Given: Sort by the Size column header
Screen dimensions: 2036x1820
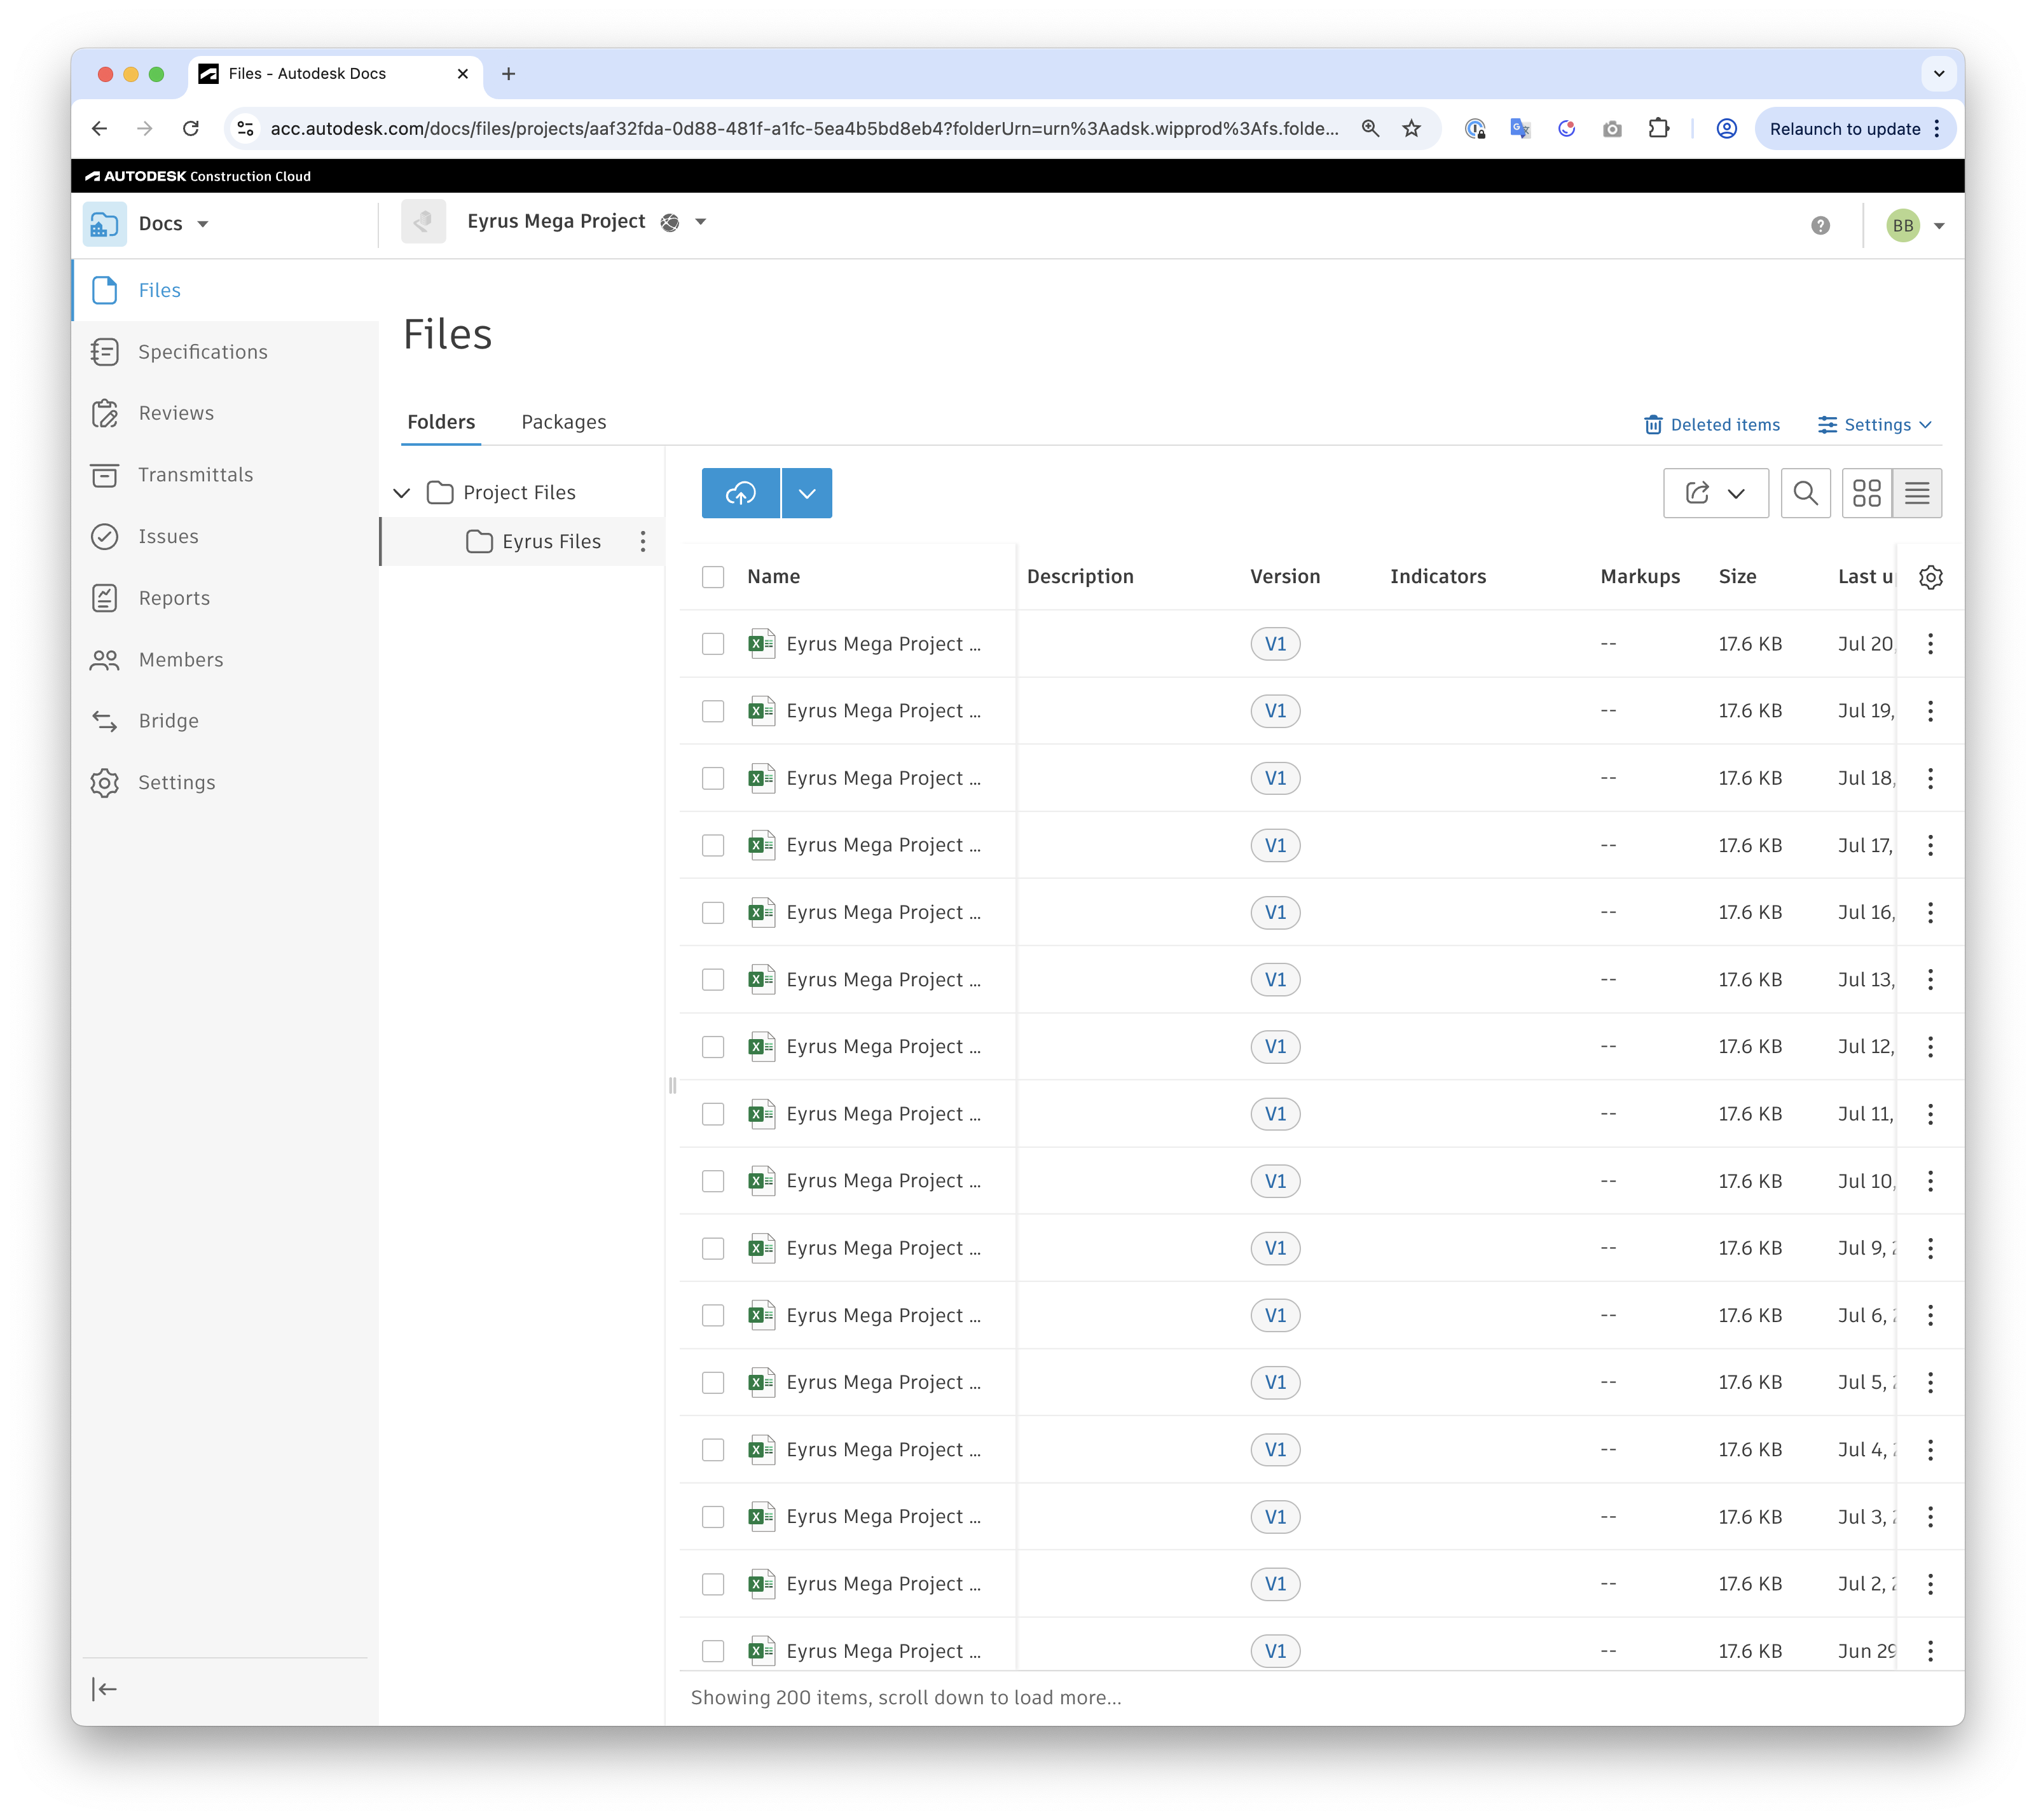Looking at the screenshot, I should [1737, 577].
